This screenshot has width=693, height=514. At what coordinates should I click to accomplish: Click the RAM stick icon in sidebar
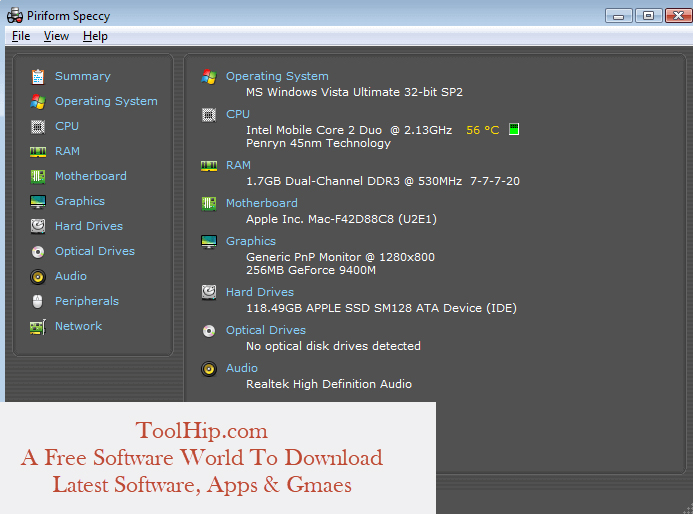[38, 152]
